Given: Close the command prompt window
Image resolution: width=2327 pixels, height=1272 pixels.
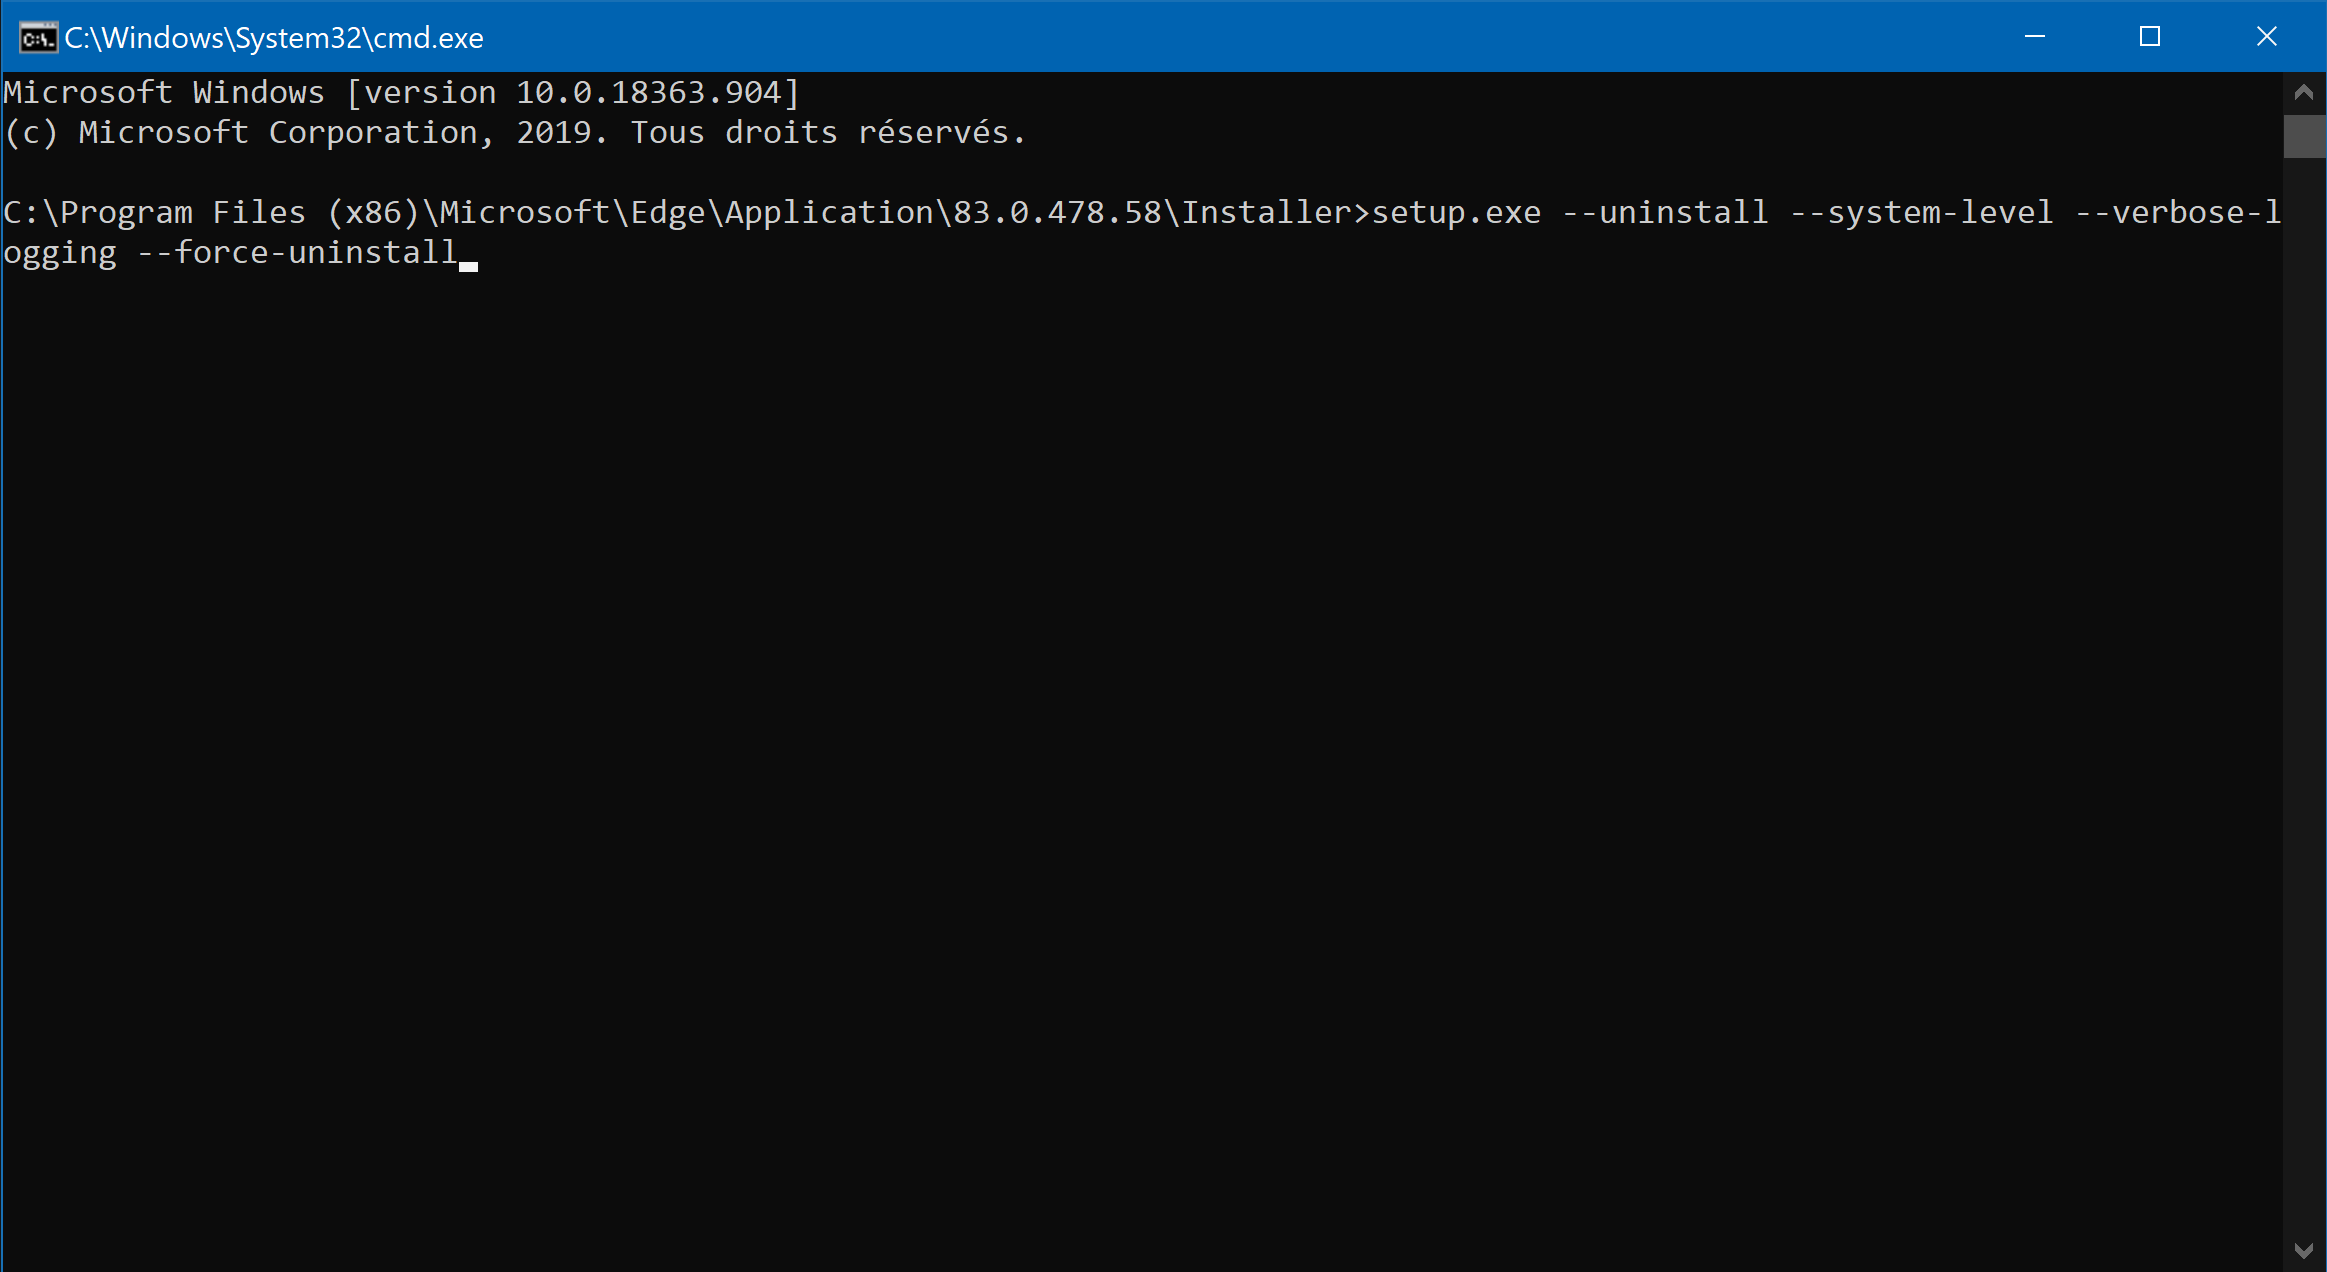Looking at the screenshot, I should [x=2266, y=37].
